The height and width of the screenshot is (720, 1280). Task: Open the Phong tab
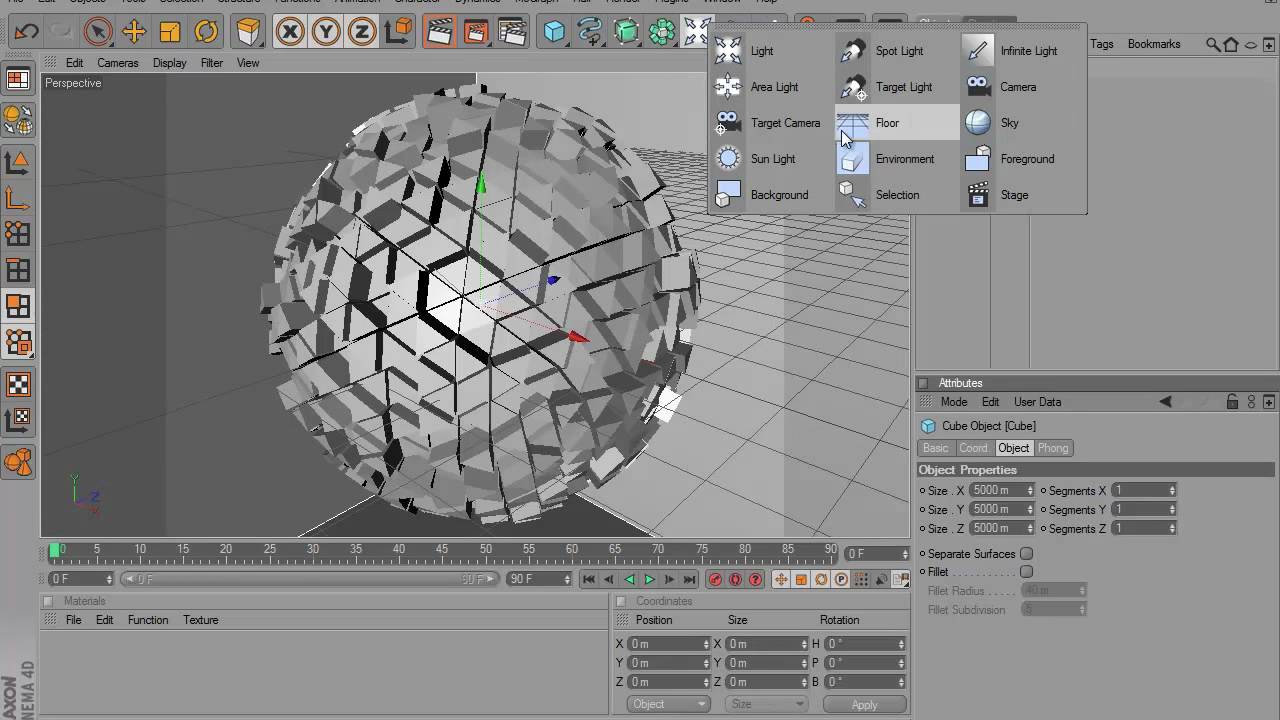pos(1052,448)
